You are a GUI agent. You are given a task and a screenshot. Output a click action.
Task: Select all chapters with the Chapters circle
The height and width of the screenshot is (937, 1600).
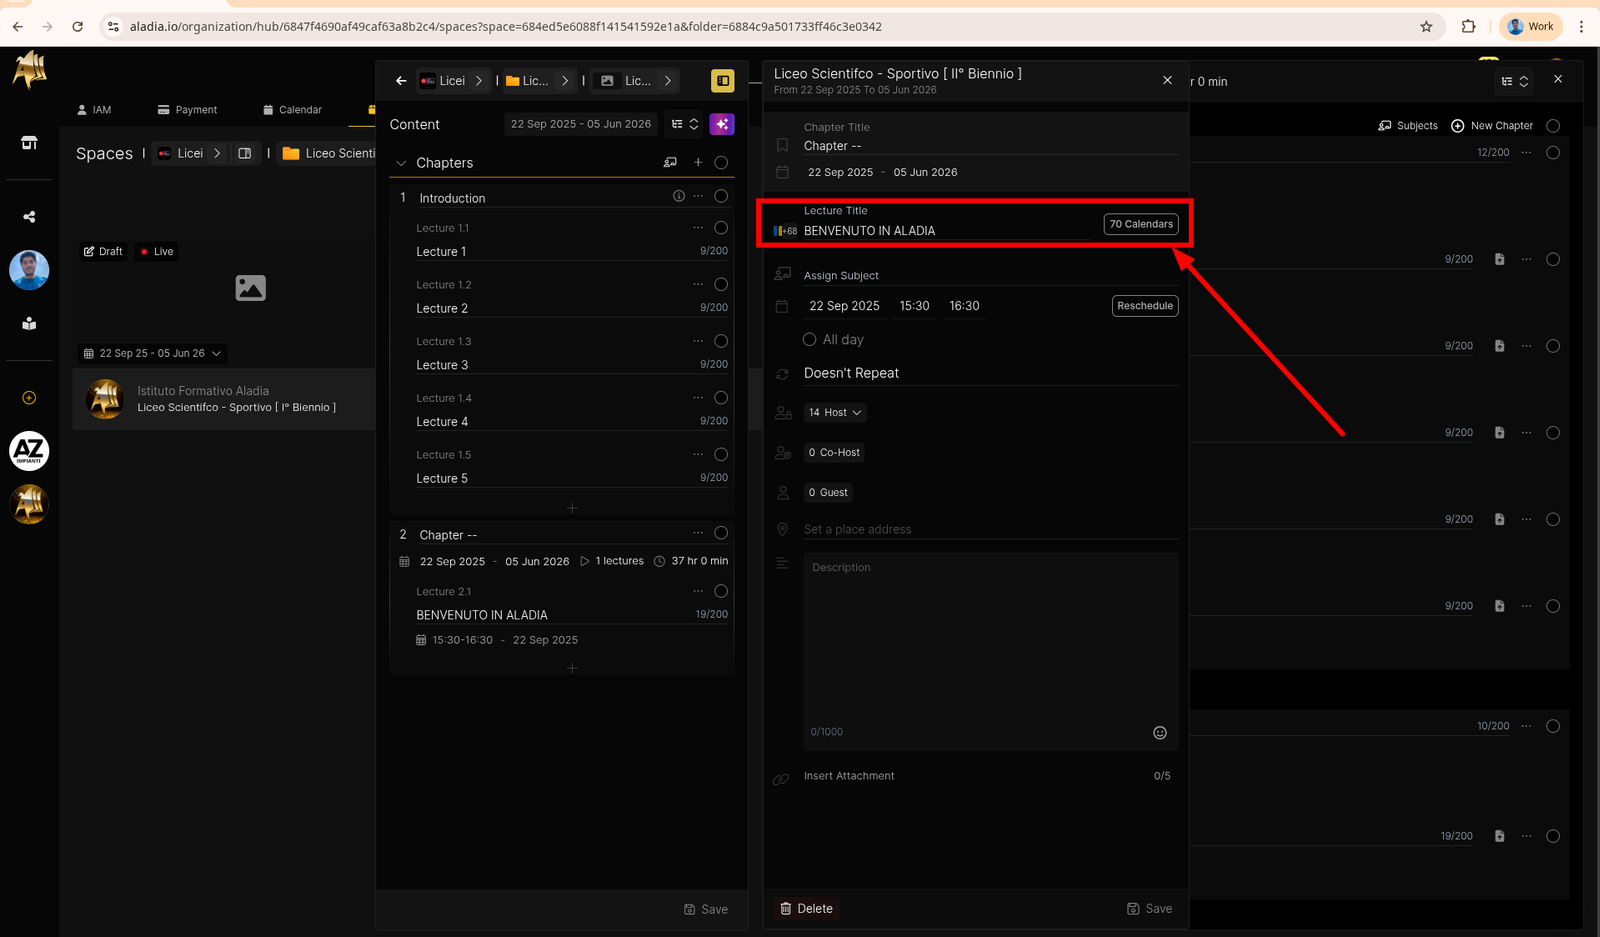(721, 163)
